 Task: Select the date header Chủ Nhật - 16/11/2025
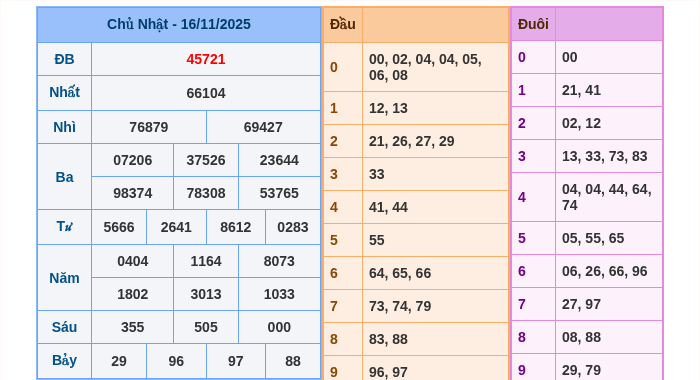tap(179, 24)
